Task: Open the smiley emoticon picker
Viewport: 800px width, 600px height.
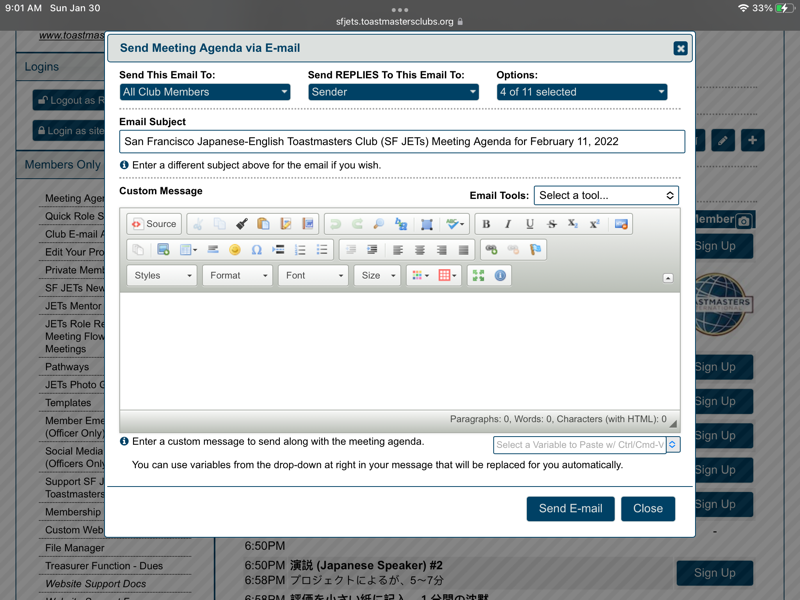Action: 235,249
